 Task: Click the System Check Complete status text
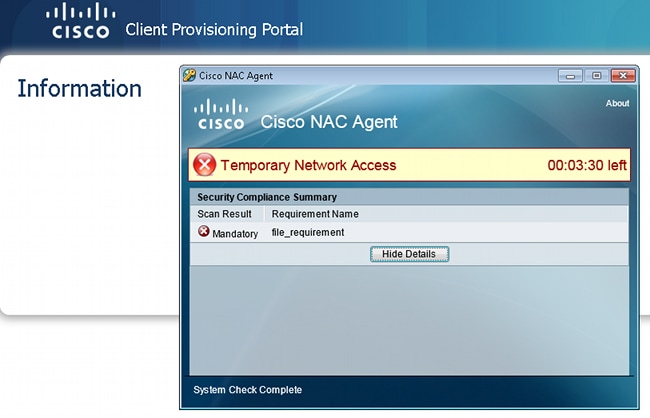(x=247, y=390)
